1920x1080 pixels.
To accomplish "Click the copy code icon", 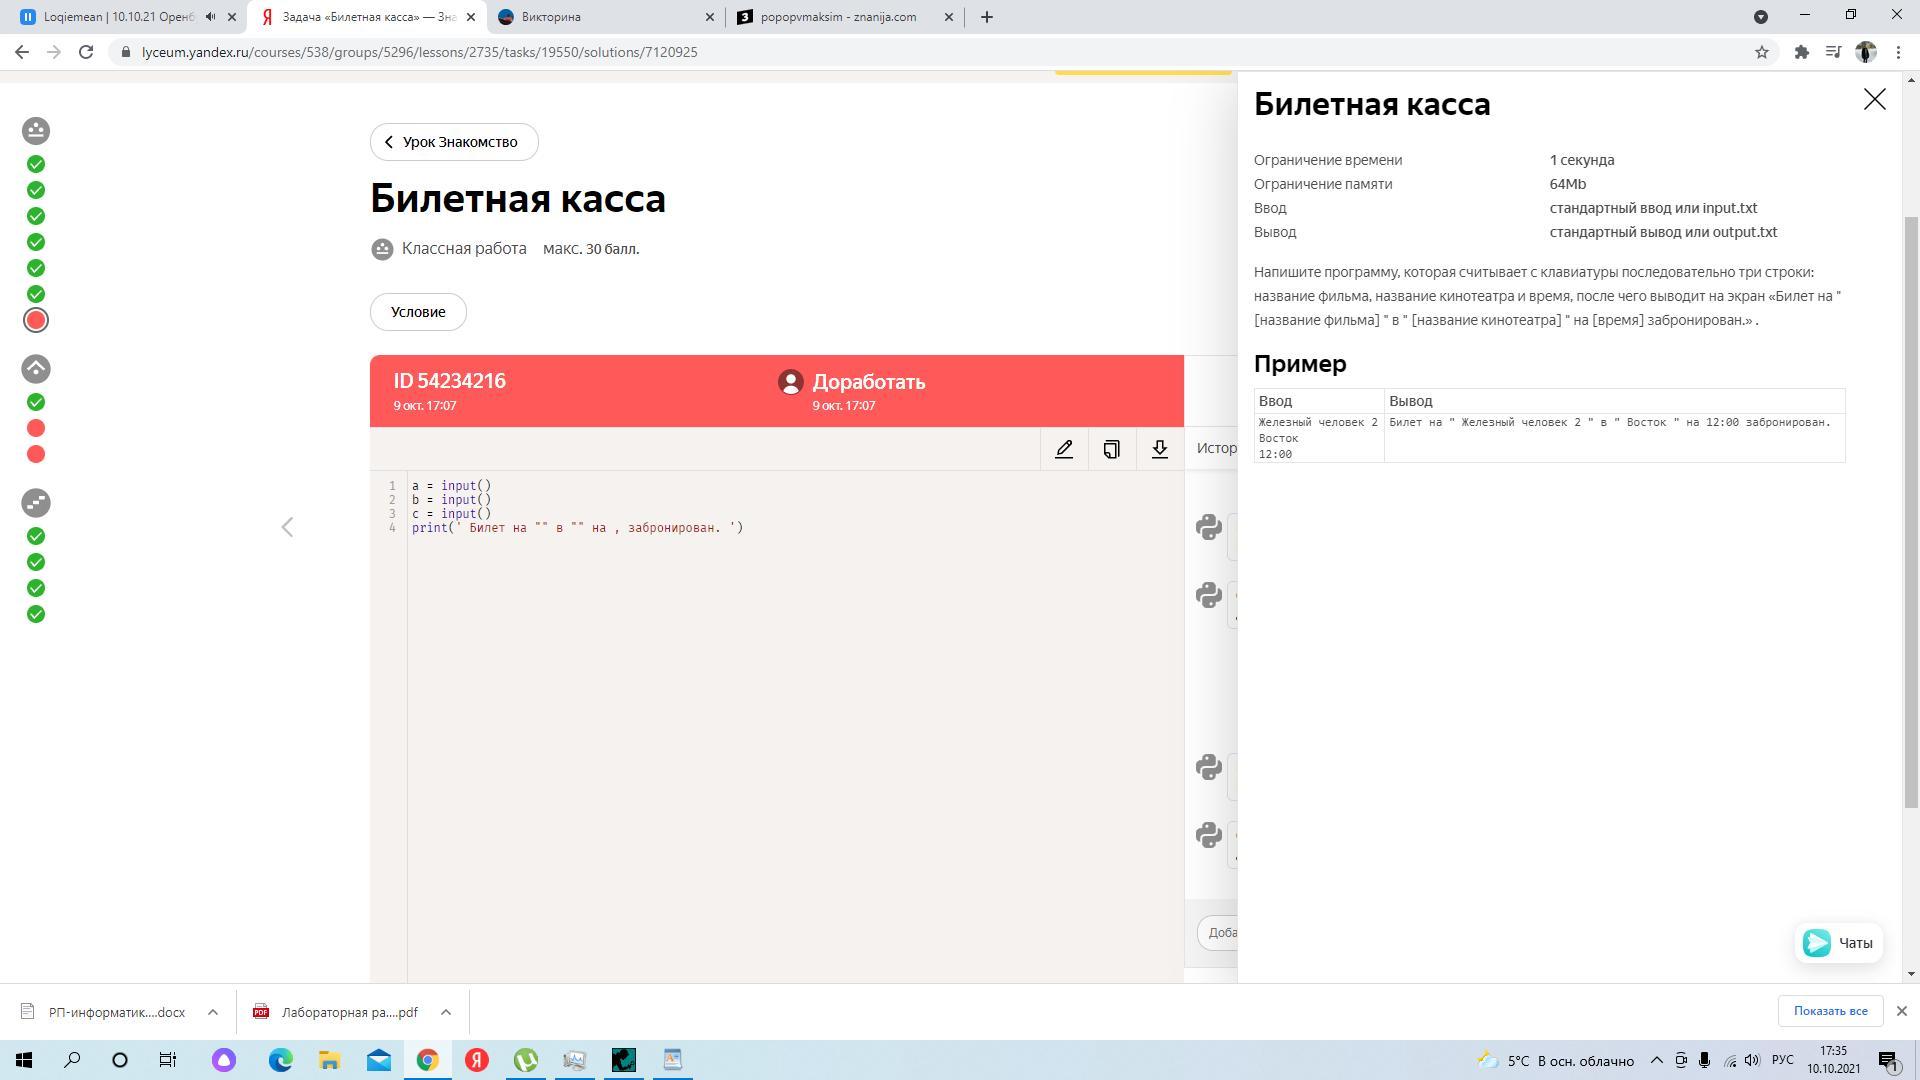I will click(x=1111, y=449).
